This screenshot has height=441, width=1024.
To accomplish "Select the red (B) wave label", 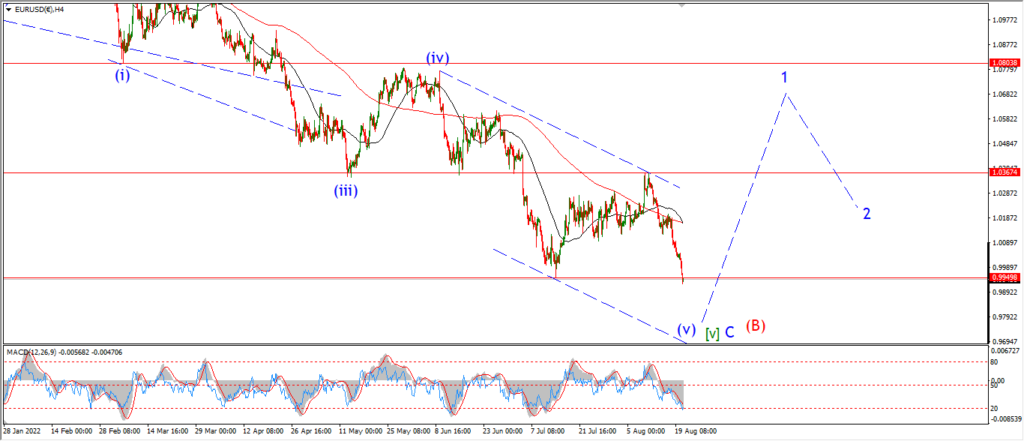I will point(756,325).
